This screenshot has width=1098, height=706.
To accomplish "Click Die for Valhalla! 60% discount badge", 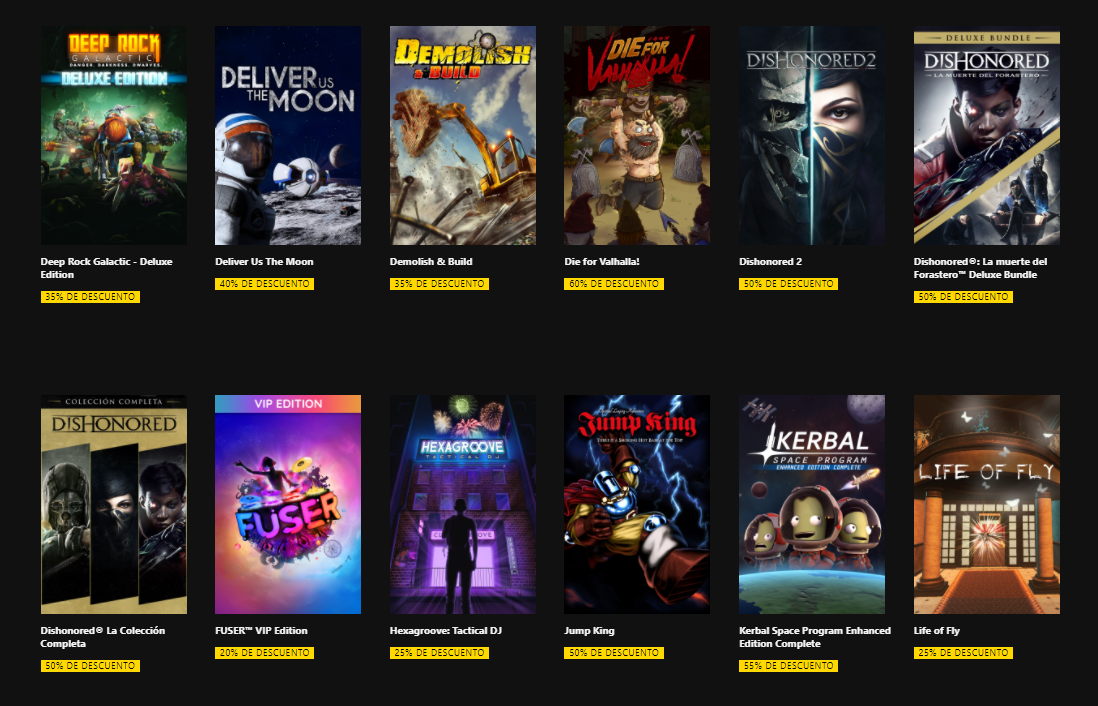I will [613, 284].
